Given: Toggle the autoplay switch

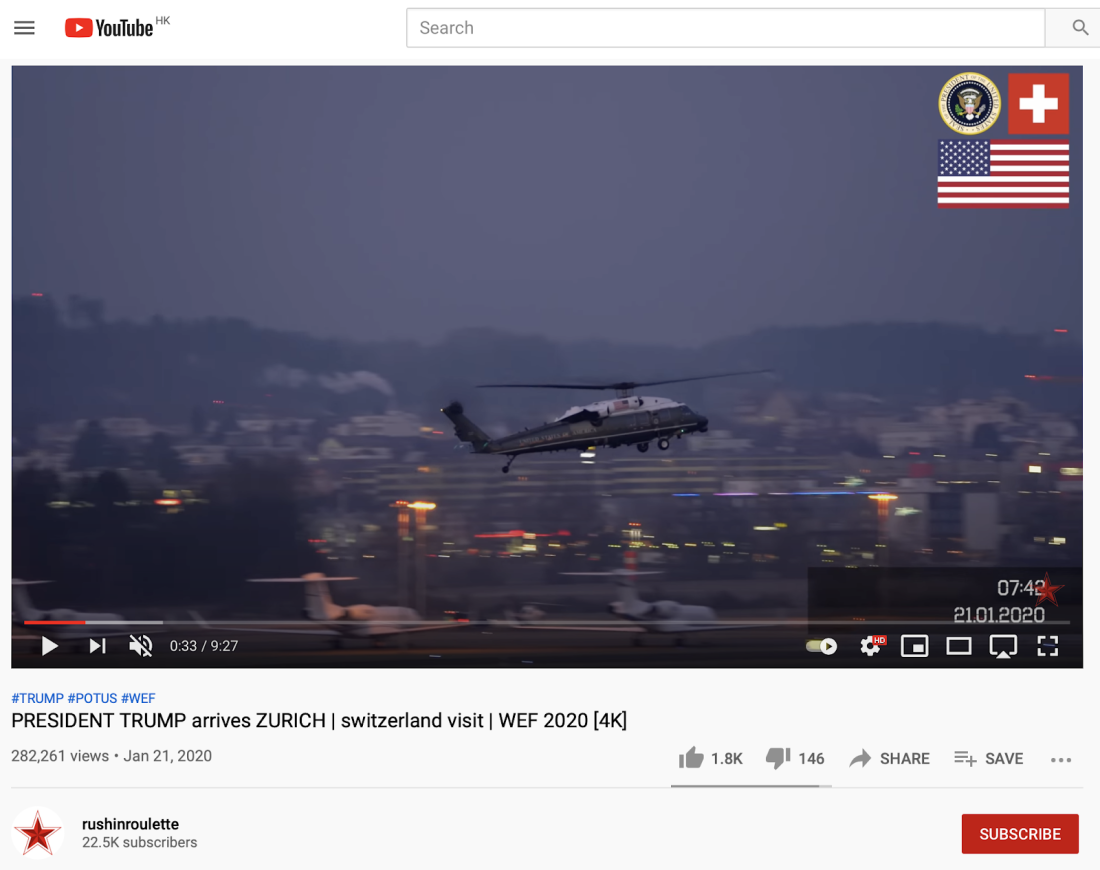Looking at the screenshot, I should click(821, 646).
